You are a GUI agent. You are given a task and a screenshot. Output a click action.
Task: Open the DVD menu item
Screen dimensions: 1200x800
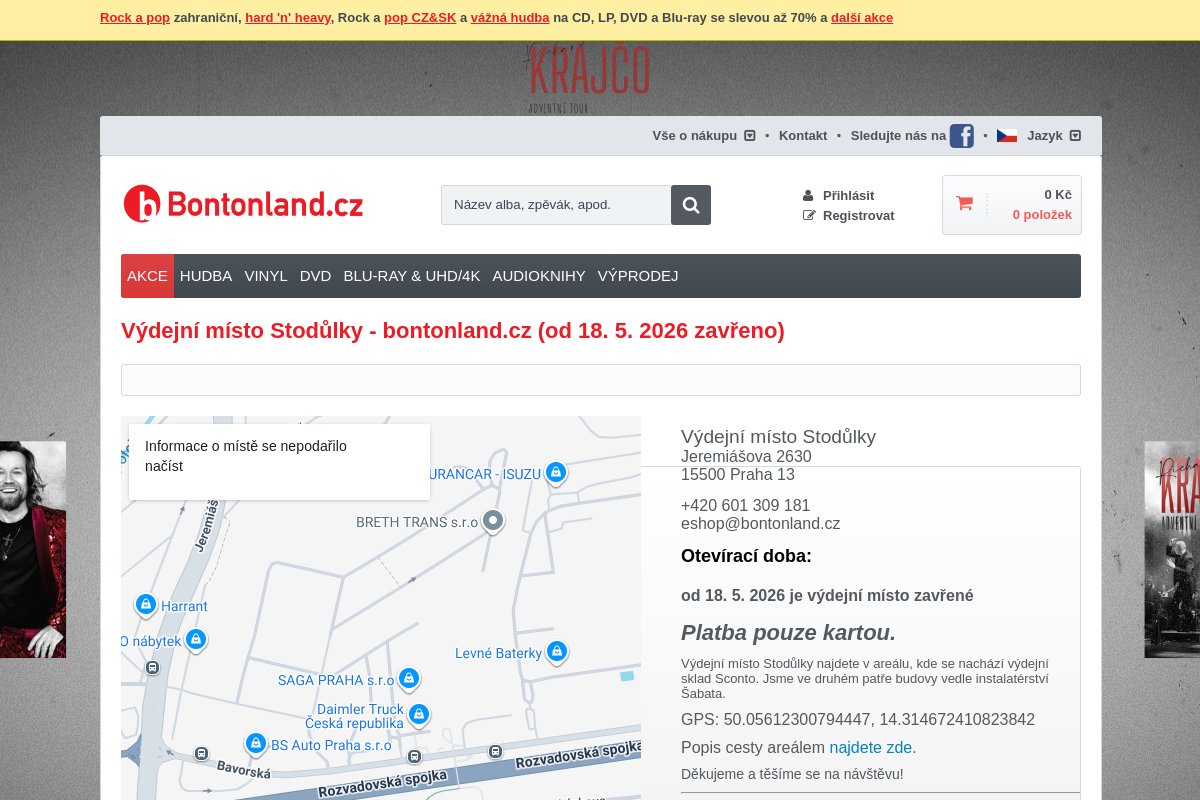coord(315,276)
